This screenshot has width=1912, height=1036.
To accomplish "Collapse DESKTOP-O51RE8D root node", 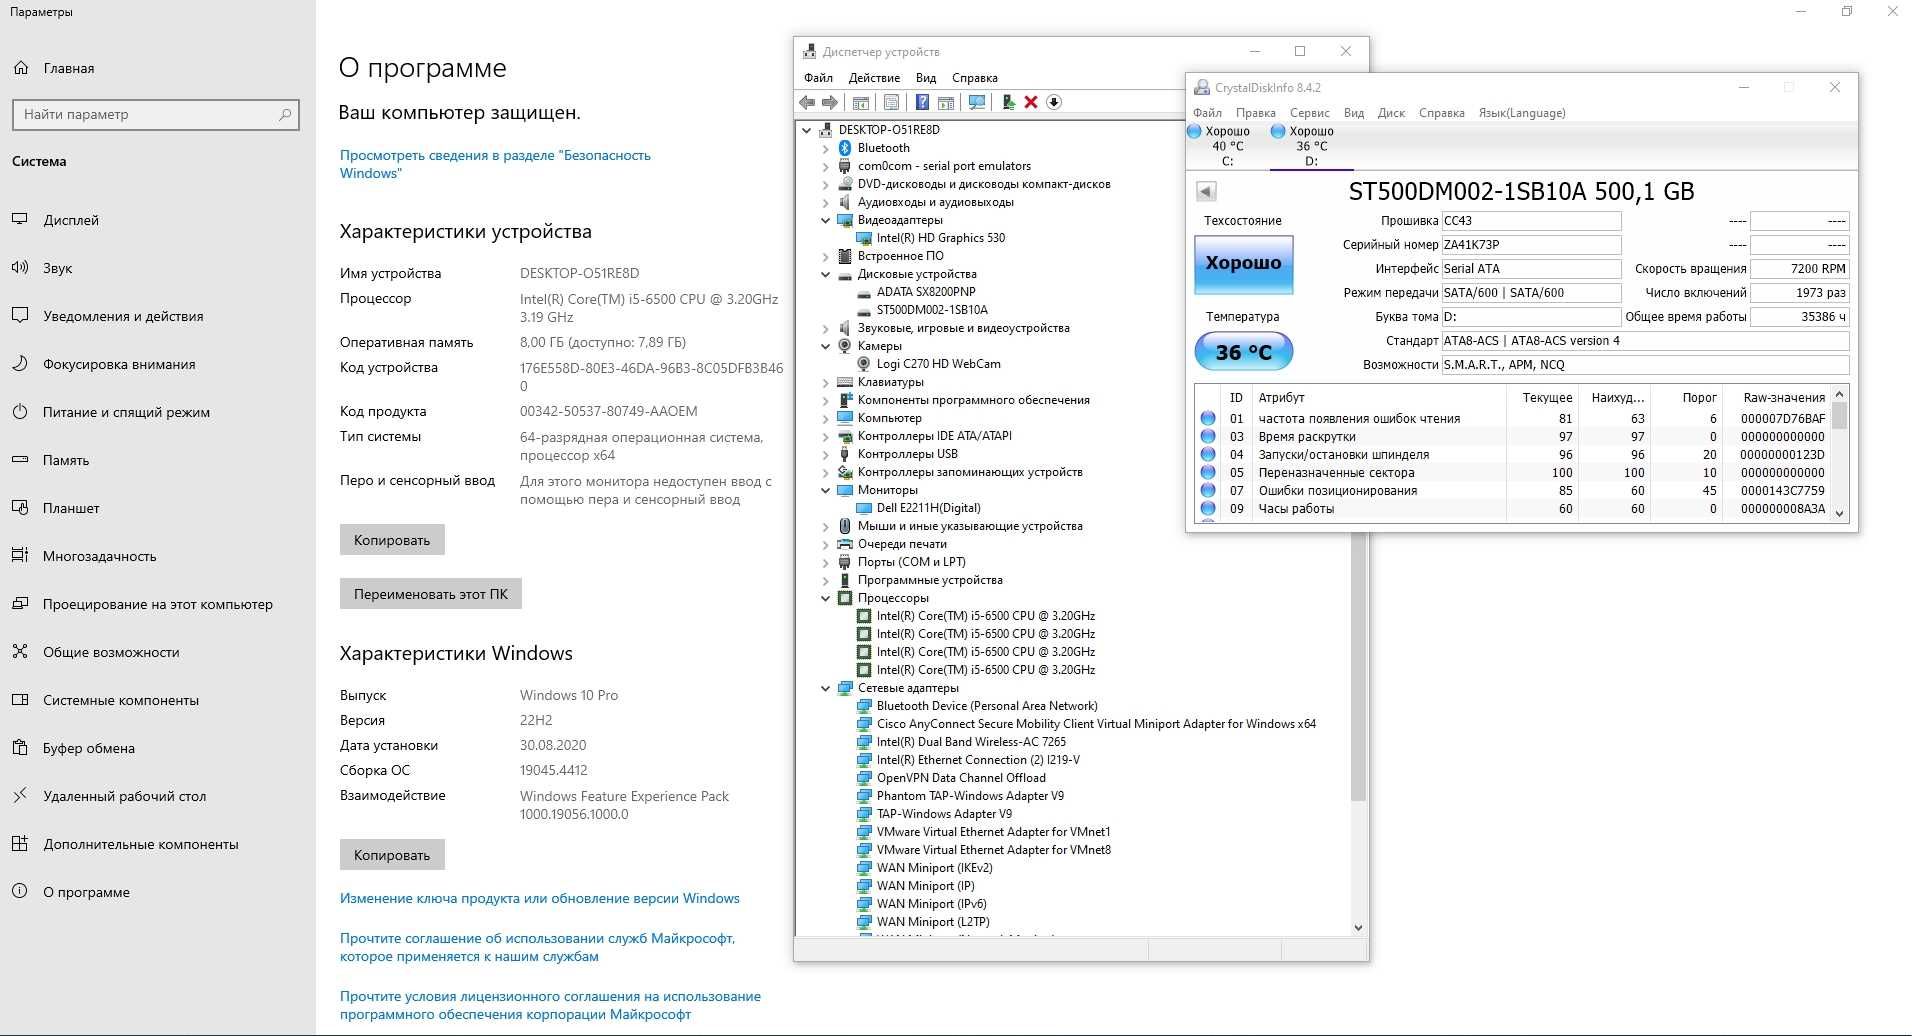I will point(807,130).
